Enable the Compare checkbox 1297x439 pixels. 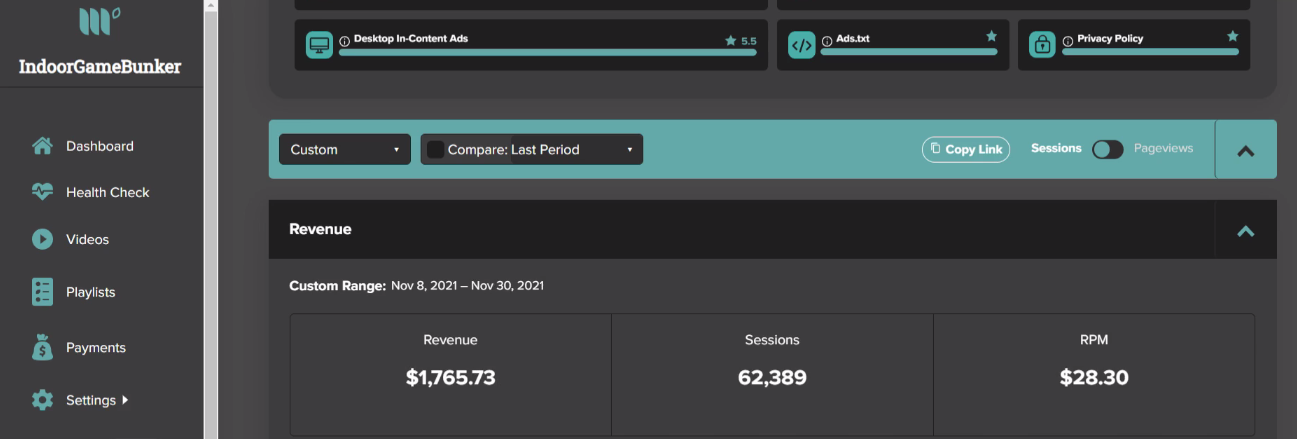tap(435, 149)
